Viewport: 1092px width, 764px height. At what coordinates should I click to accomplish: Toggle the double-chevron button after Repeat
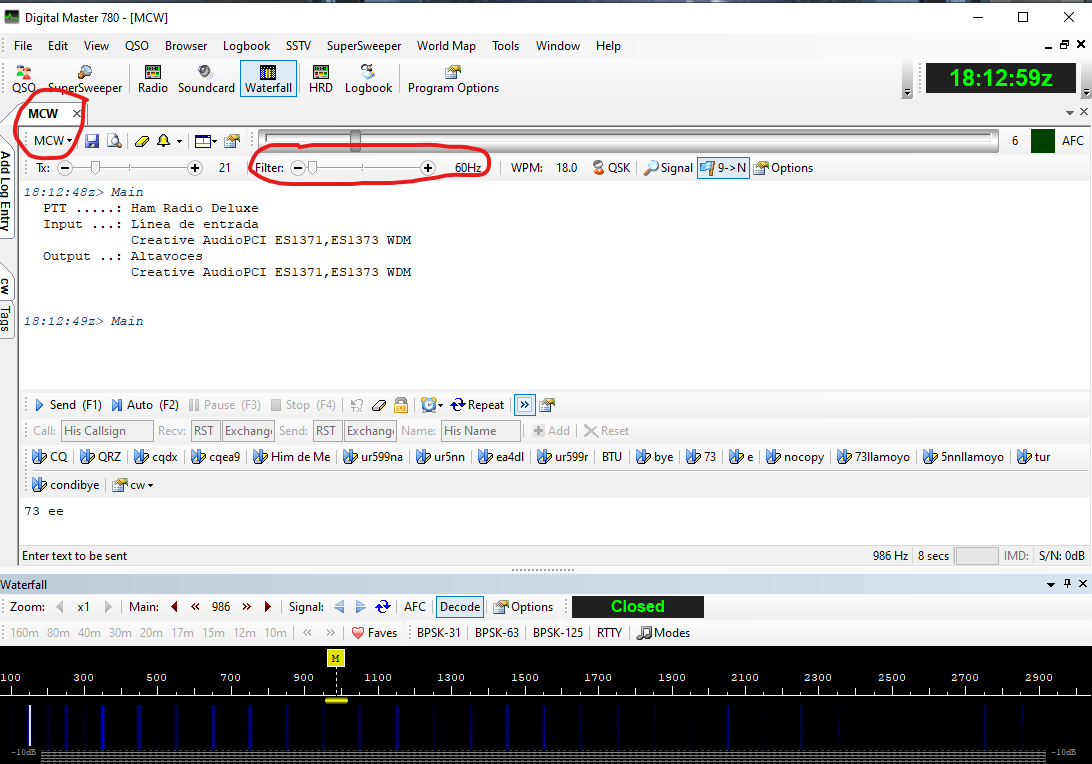click(524, 405)
